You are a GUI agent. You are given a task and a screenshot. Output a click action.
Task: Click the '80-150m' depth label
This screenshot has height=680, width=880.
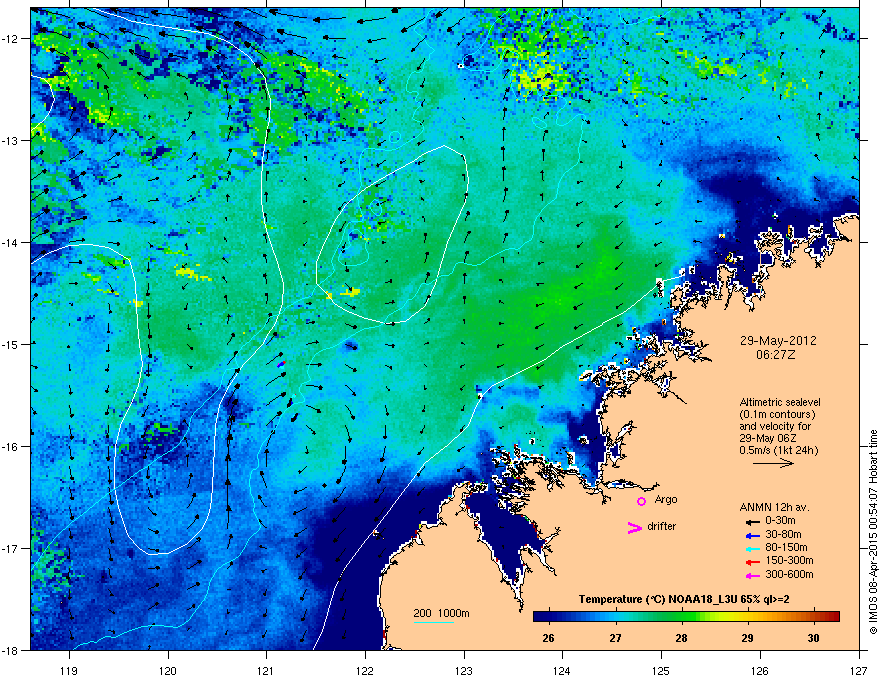click(786, 548)
